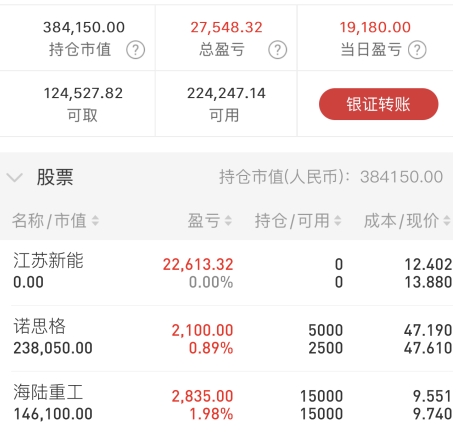Image resolution: width=461 pixels, height=435 pixels.
Task: Sort by 盈亏 column arrows
Action: click(x=228, y=220)
